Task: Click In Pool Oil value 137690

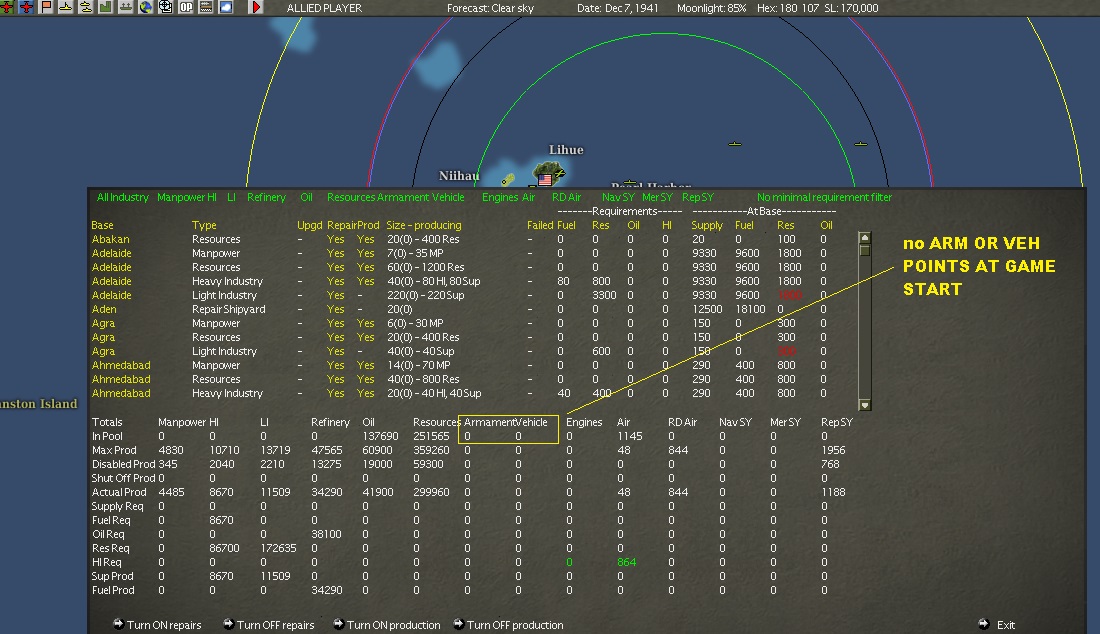Action: [380, 436]
